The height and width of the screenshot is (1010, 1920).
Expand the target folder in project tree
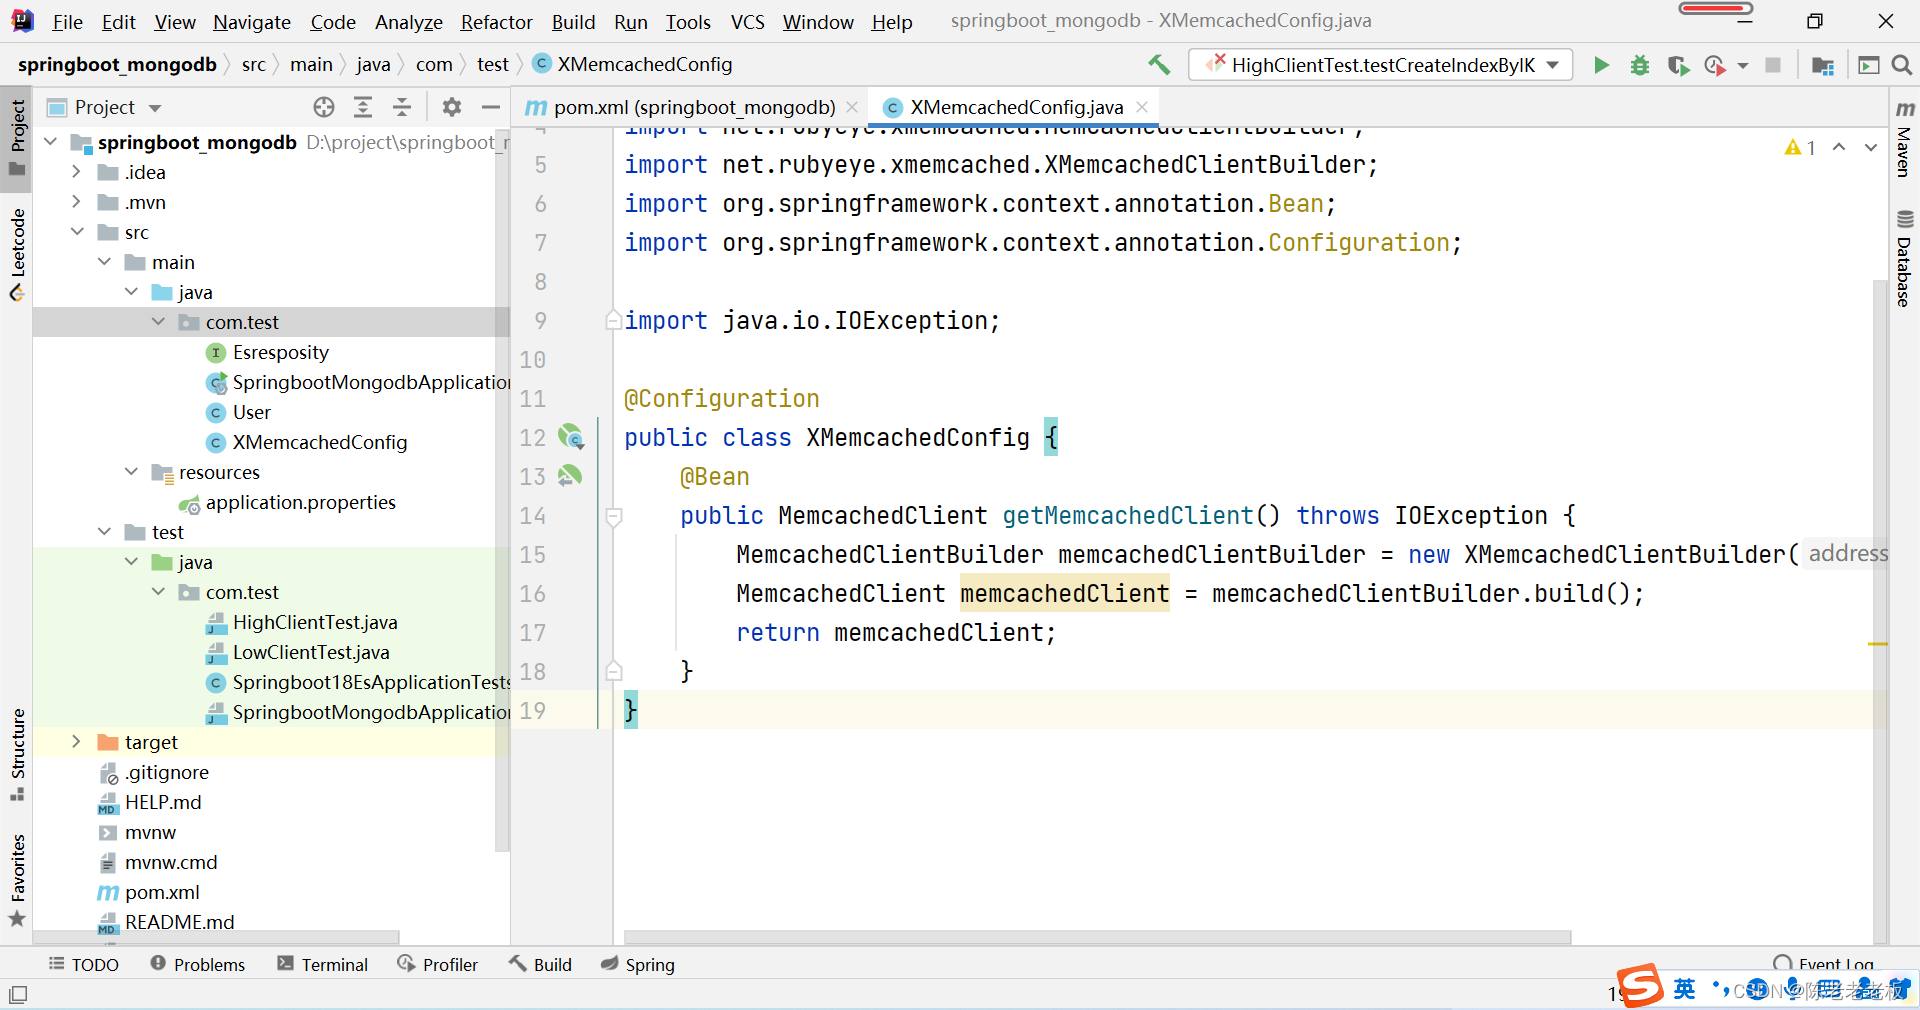click(x=76, y=742)
